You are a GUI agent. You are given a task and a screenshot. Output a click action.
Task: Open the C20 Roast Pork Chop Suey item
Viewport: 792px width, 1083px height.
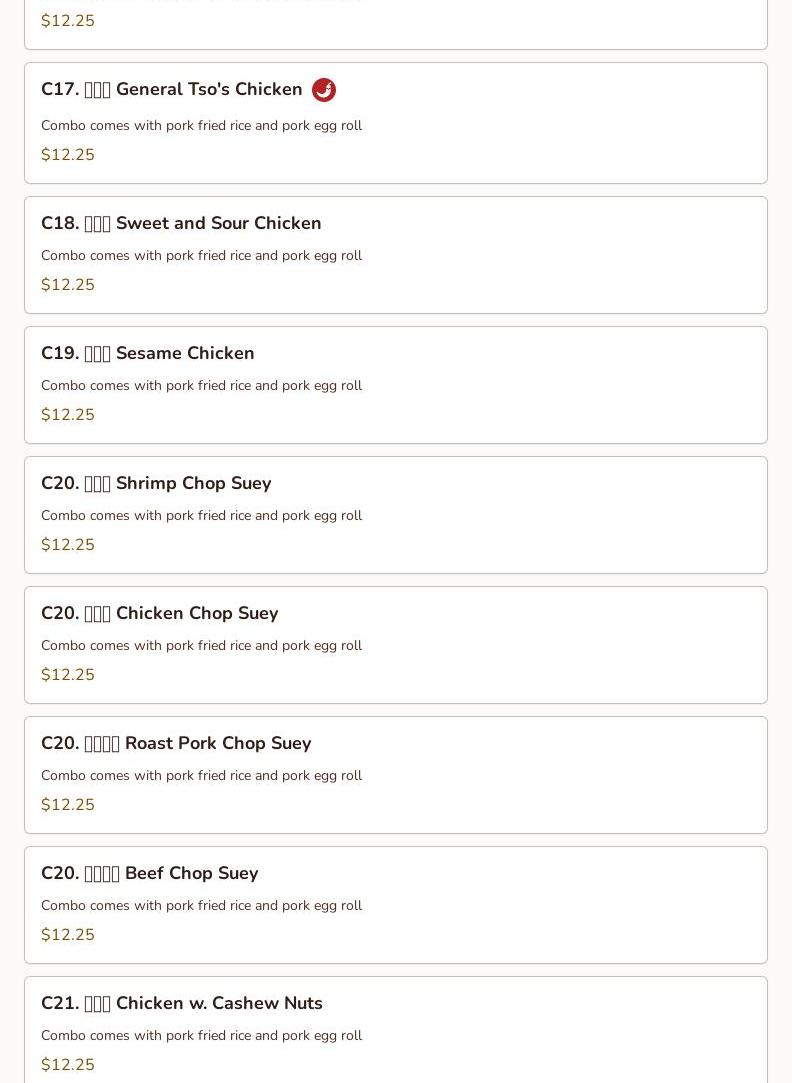point(176,743)
